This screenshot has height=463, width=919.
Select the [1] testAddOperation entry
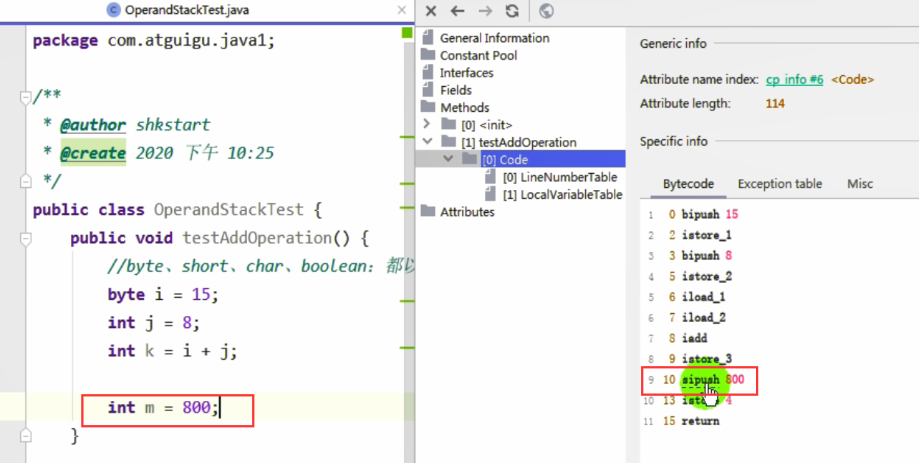(518, 142)
